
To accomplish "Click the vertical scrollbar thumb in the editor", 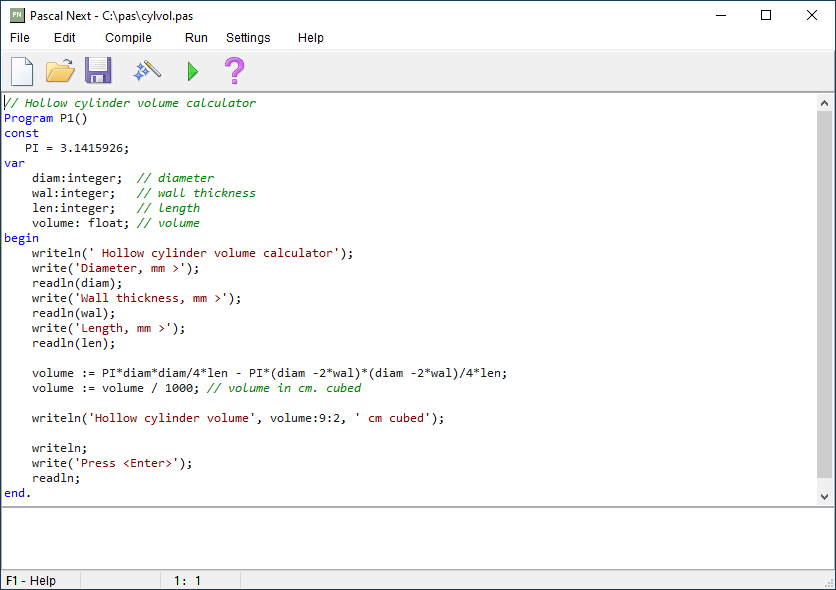I will 824,294.
